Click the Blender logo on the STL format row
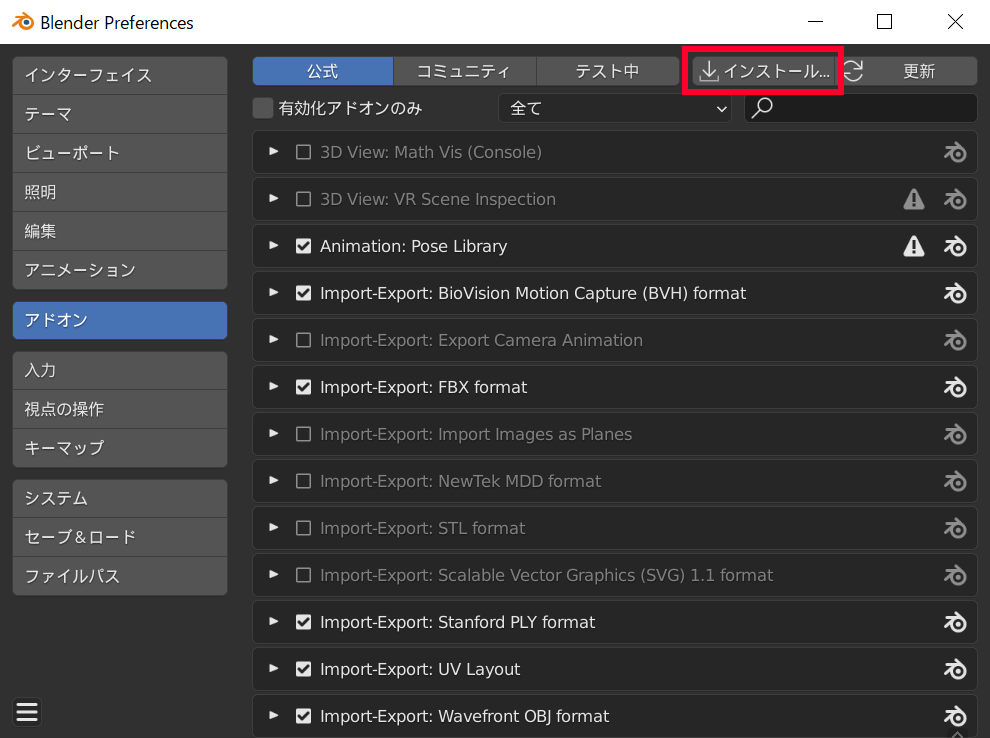The width and height of the screenshot is (990, 738). coord(955,528)
